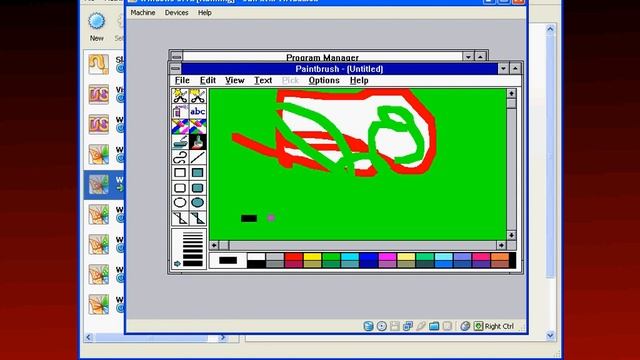Choose the thickest line in linesize box
The image size is (640, 360).
pyautogui.click(x=193, y=264)
